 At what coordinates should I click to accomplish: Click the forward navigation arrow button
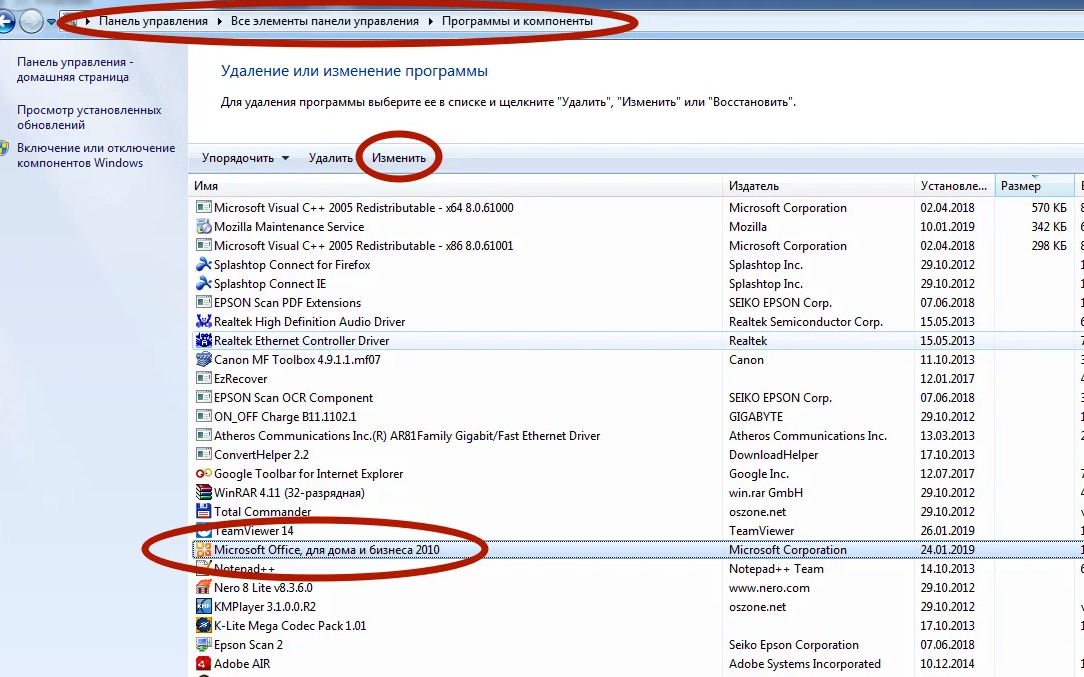(31, 21)
